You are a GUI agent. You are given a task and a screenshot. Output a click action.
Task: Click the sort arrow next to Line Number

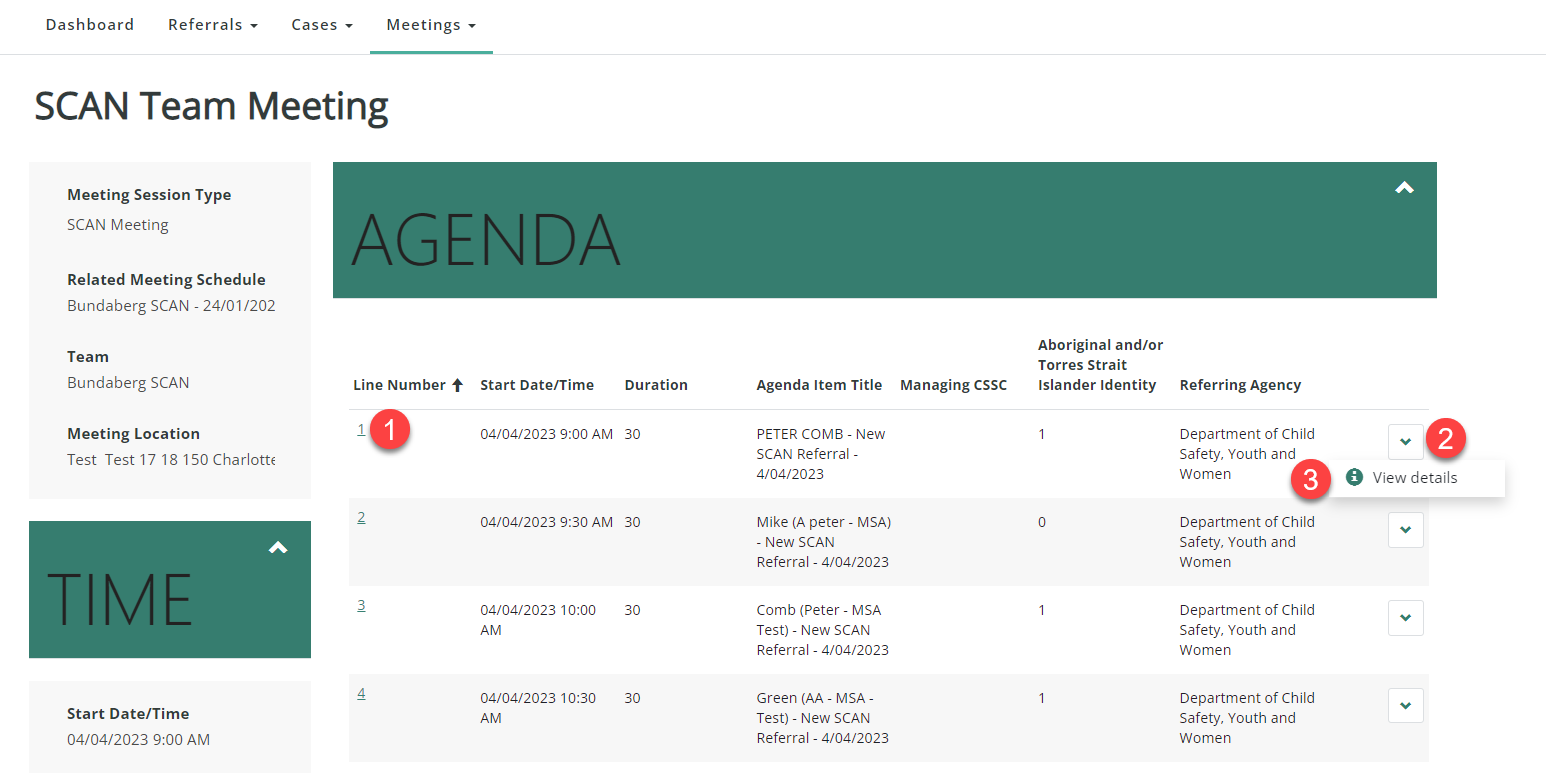coord(458,385)
